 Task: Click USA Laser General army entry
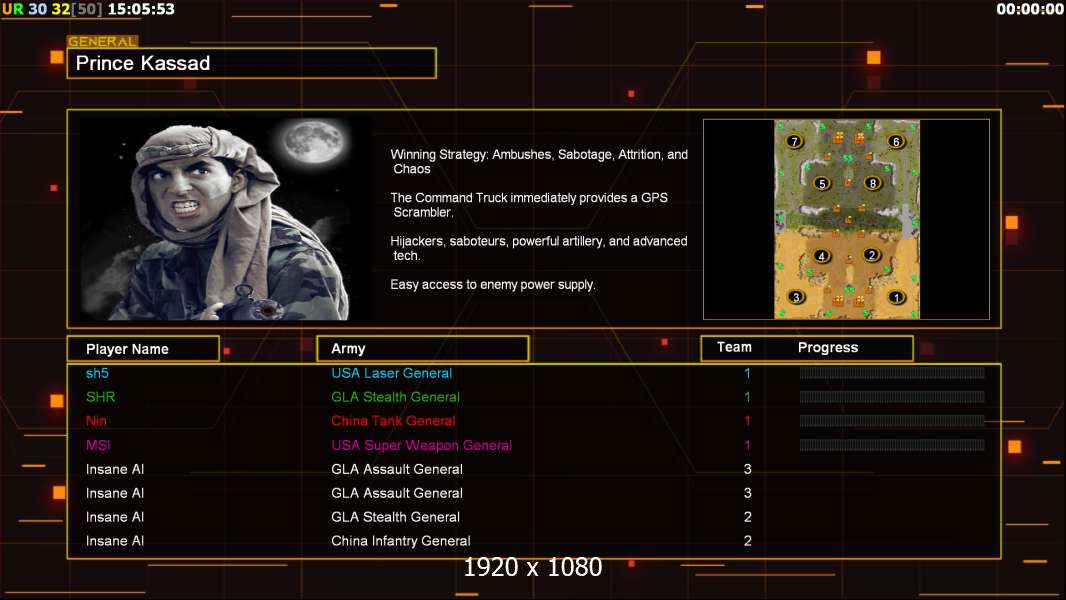point(392,373)
